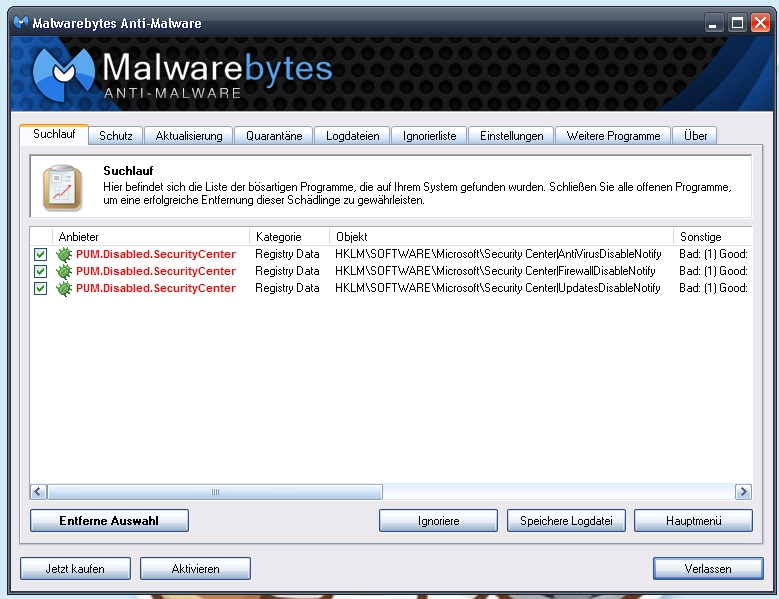This screenshot has width=779, height=599.
Task: Sort by the Kategorie column header
Action: click(290, 236)
